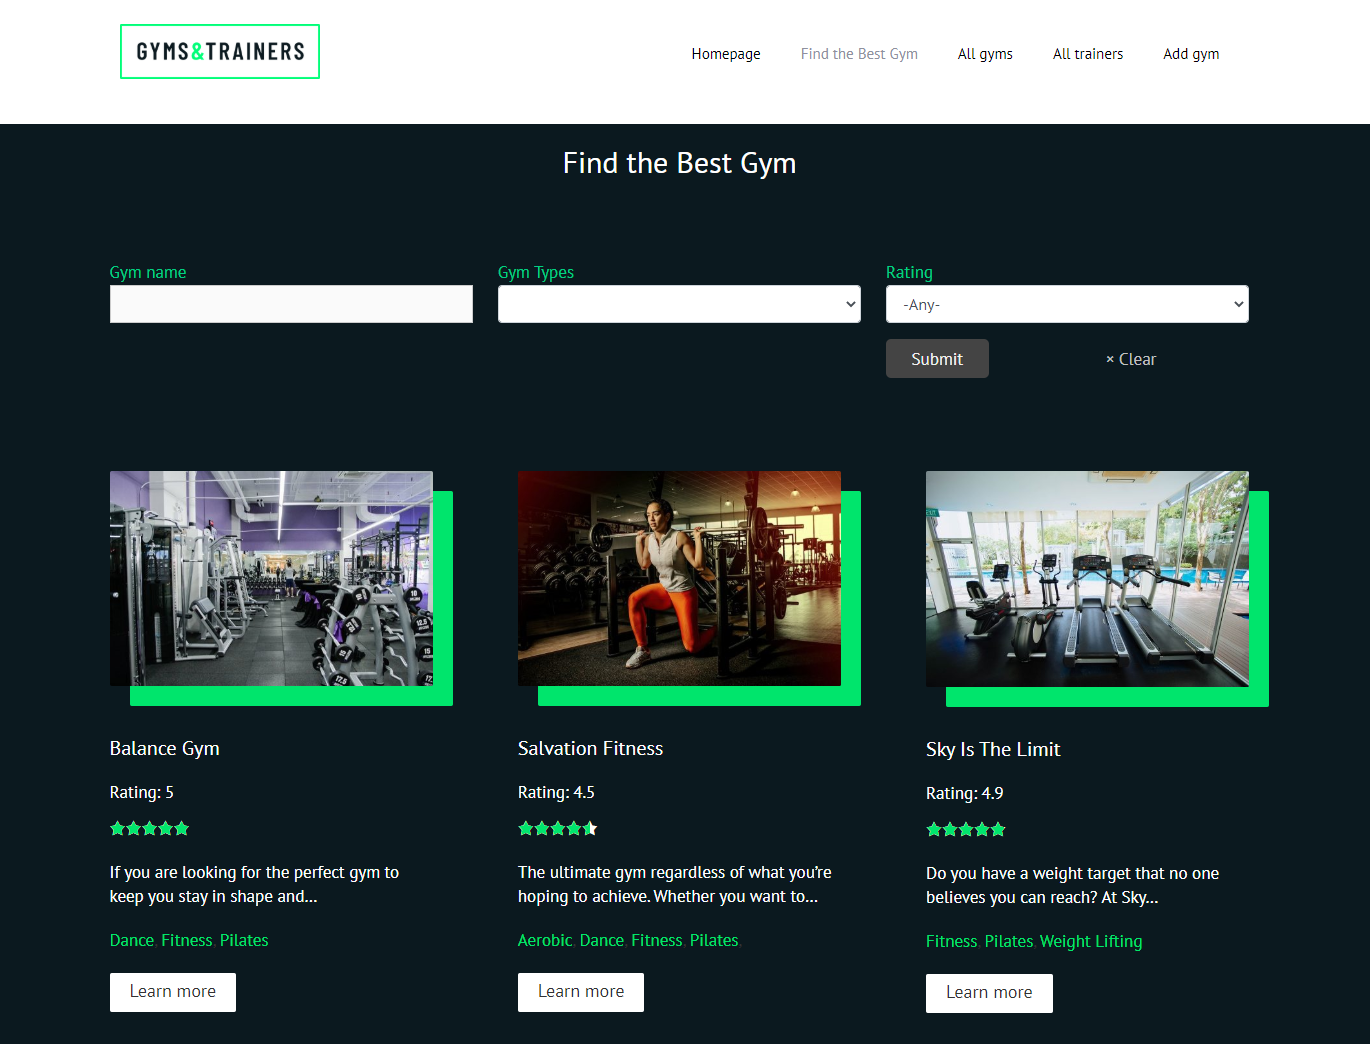Open the Gym Types dropdown

coord(679,304)
